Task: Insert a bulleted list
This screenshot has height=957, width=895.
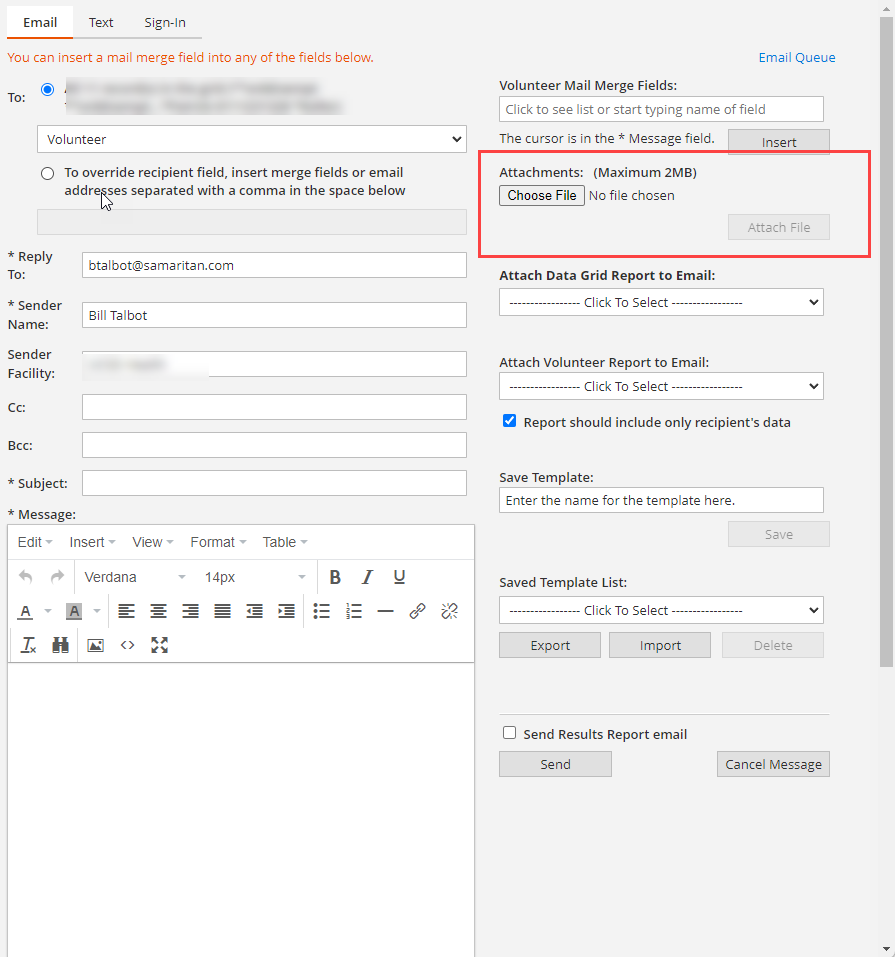Action: 322,611
